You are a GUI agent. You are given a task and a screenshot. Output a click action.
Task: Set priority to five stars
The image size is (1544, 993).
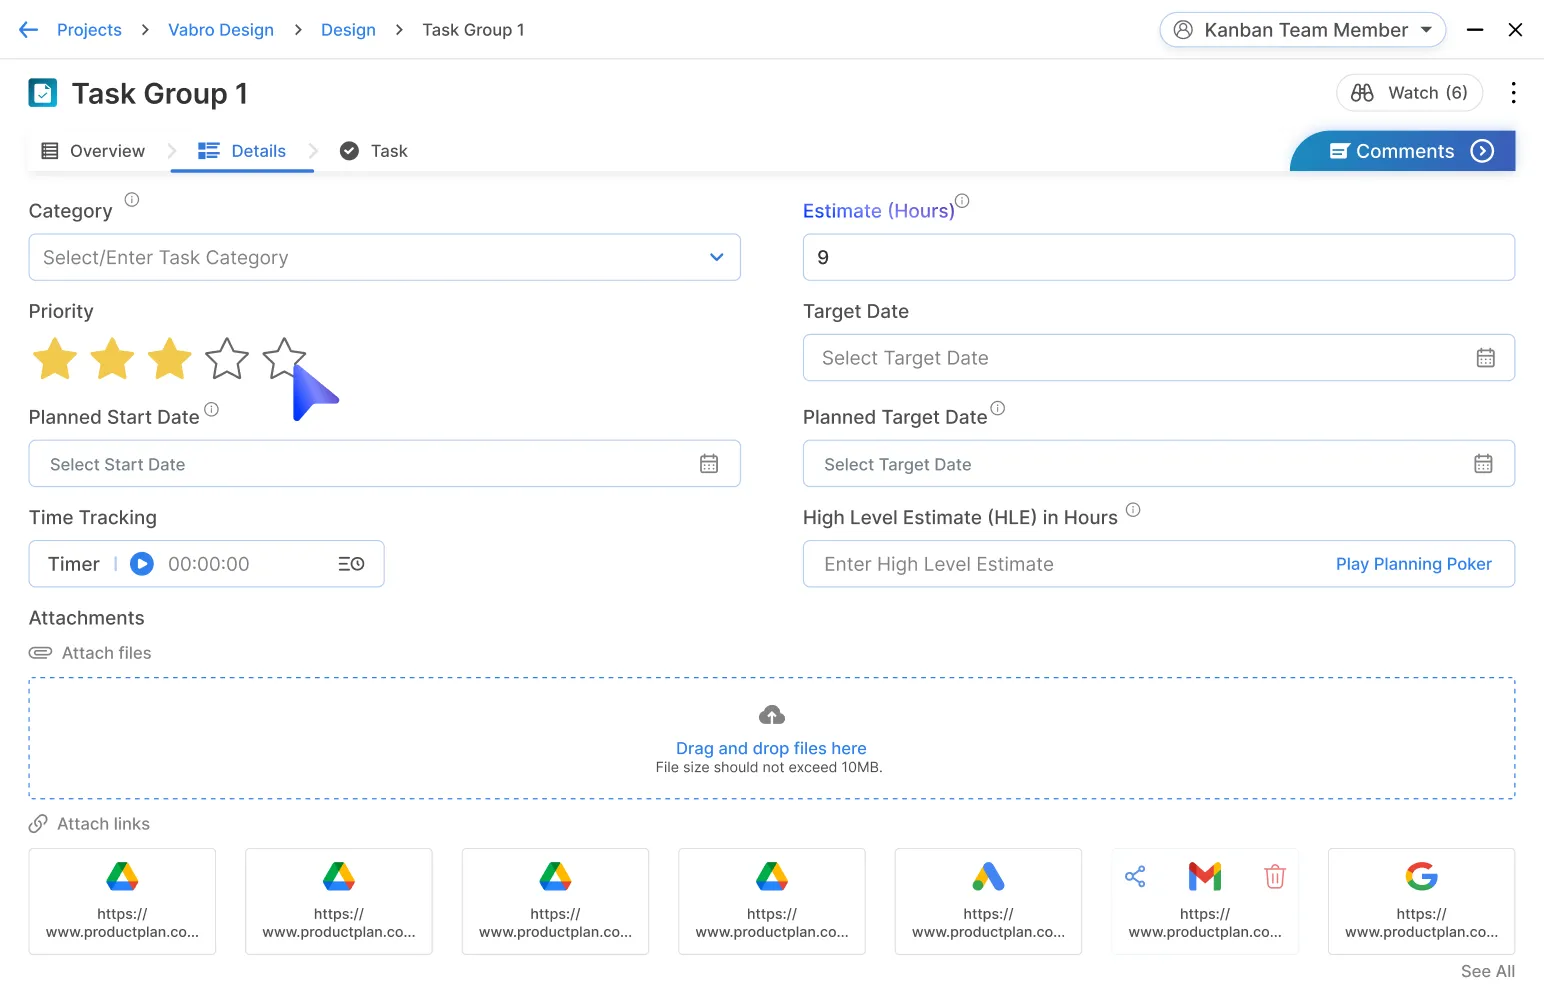tap(284, 357)
